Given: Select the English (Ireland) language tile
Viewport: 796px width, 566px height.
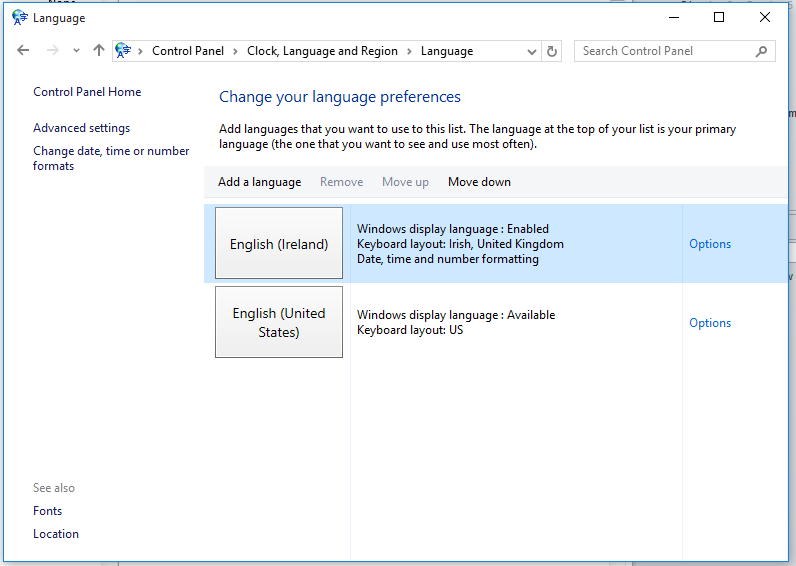Looking at the screenshot, I should [279, 243].
